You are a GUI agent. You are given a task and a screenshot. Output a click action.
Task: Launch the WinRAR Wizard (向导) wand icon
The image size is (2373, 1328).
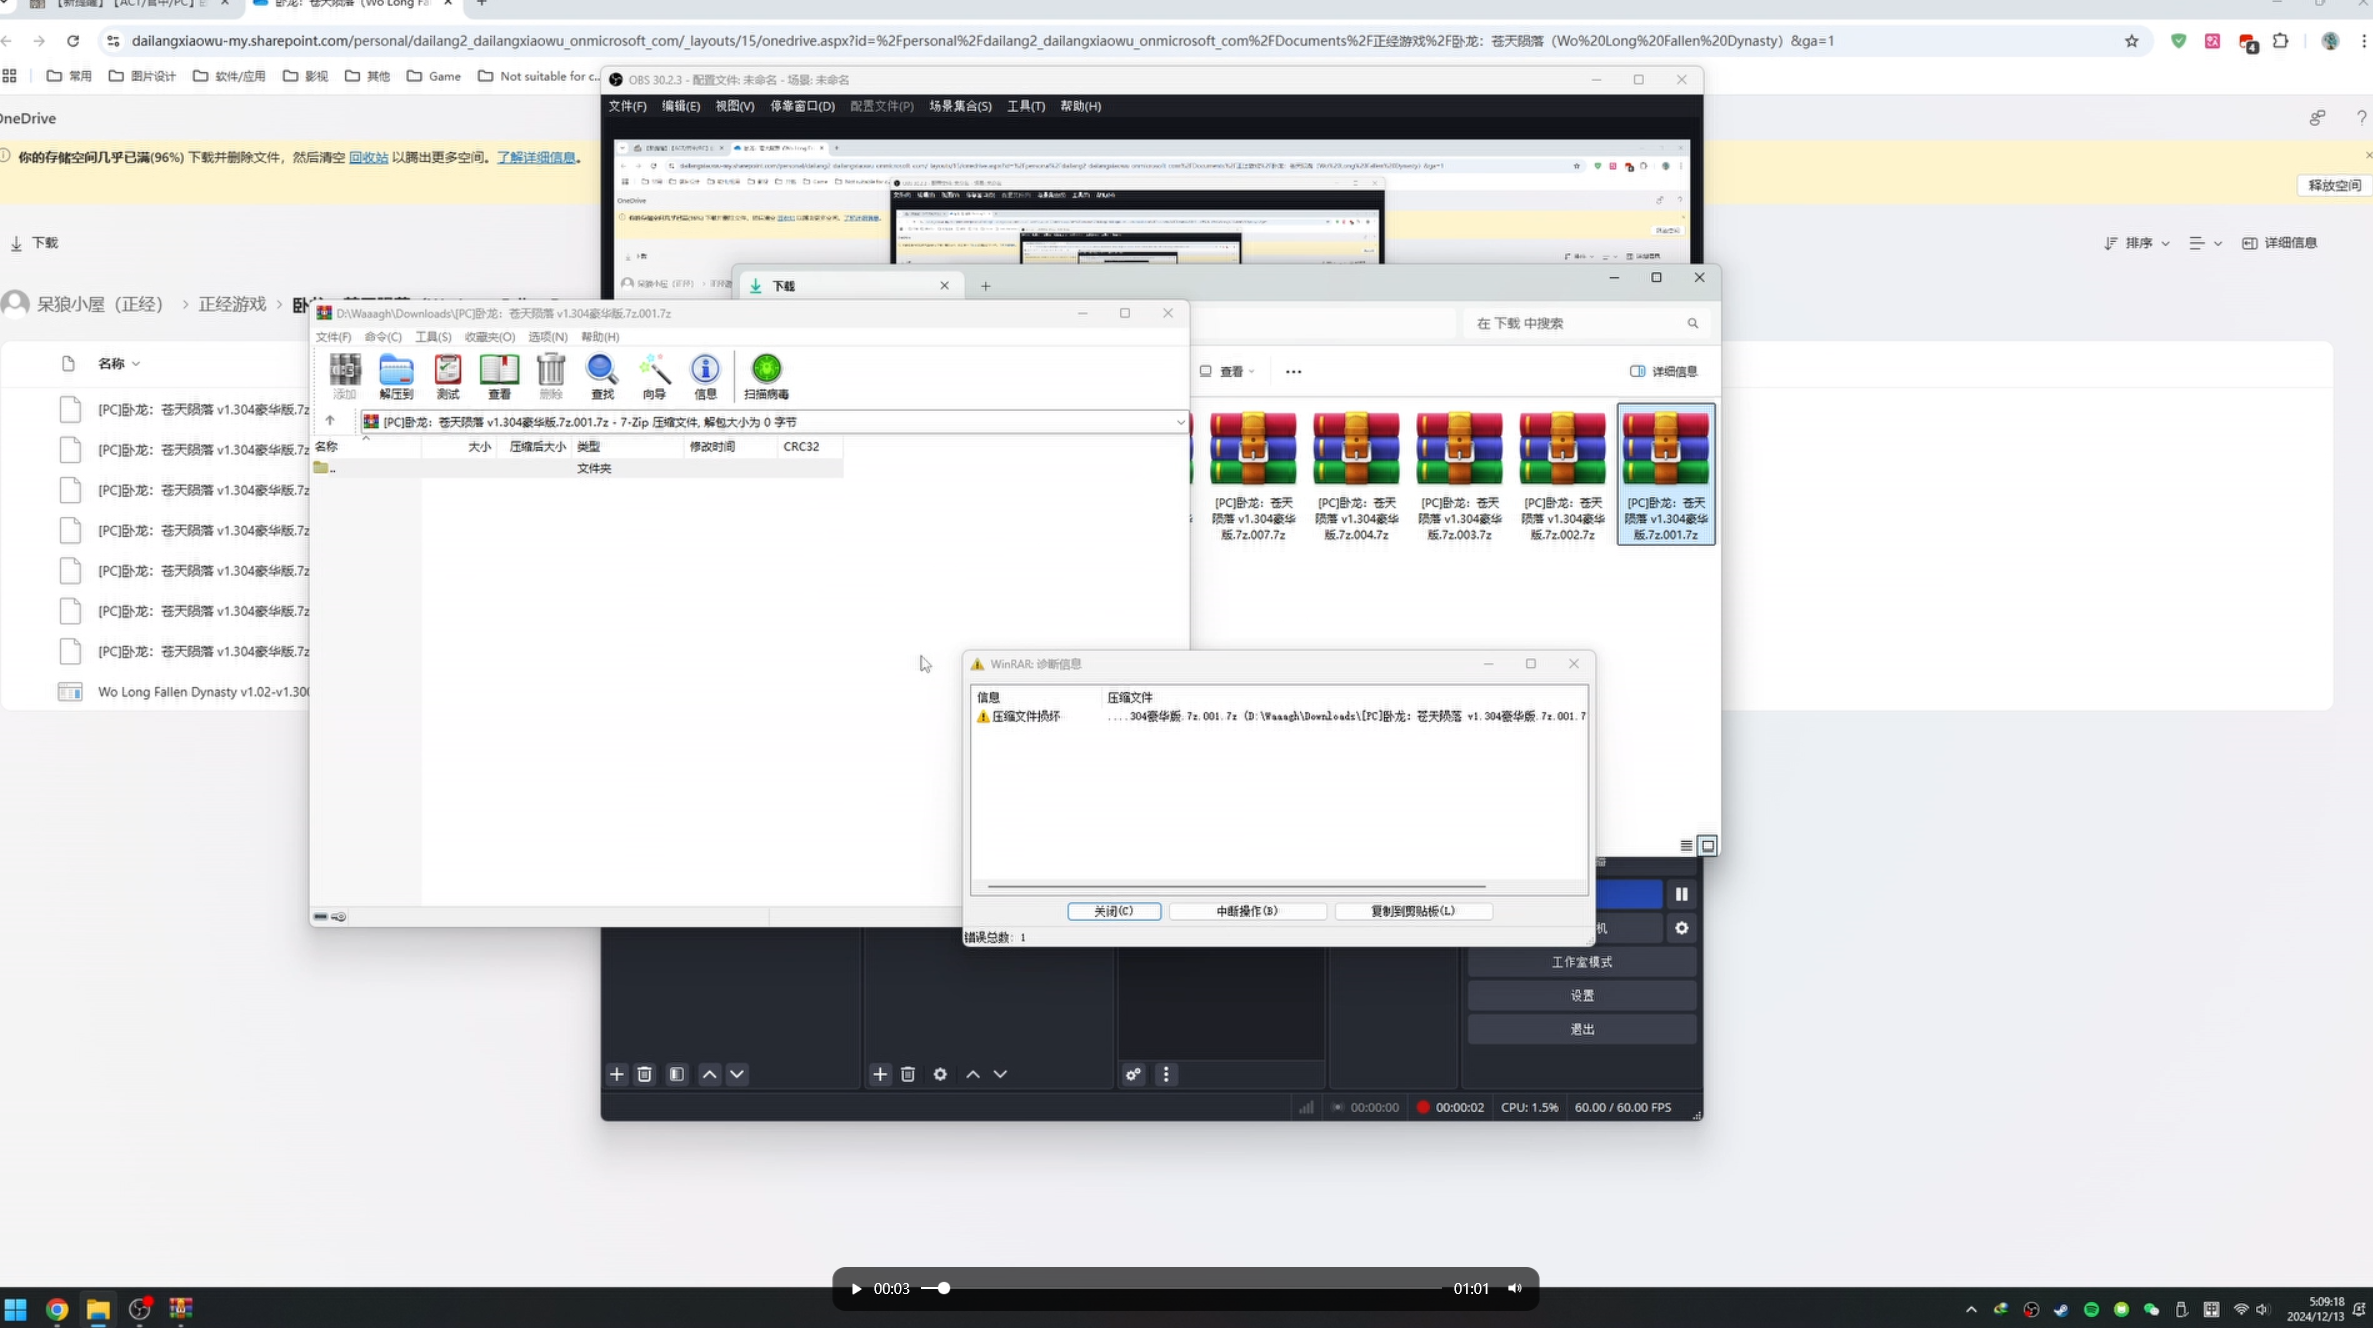click(654, 376)
